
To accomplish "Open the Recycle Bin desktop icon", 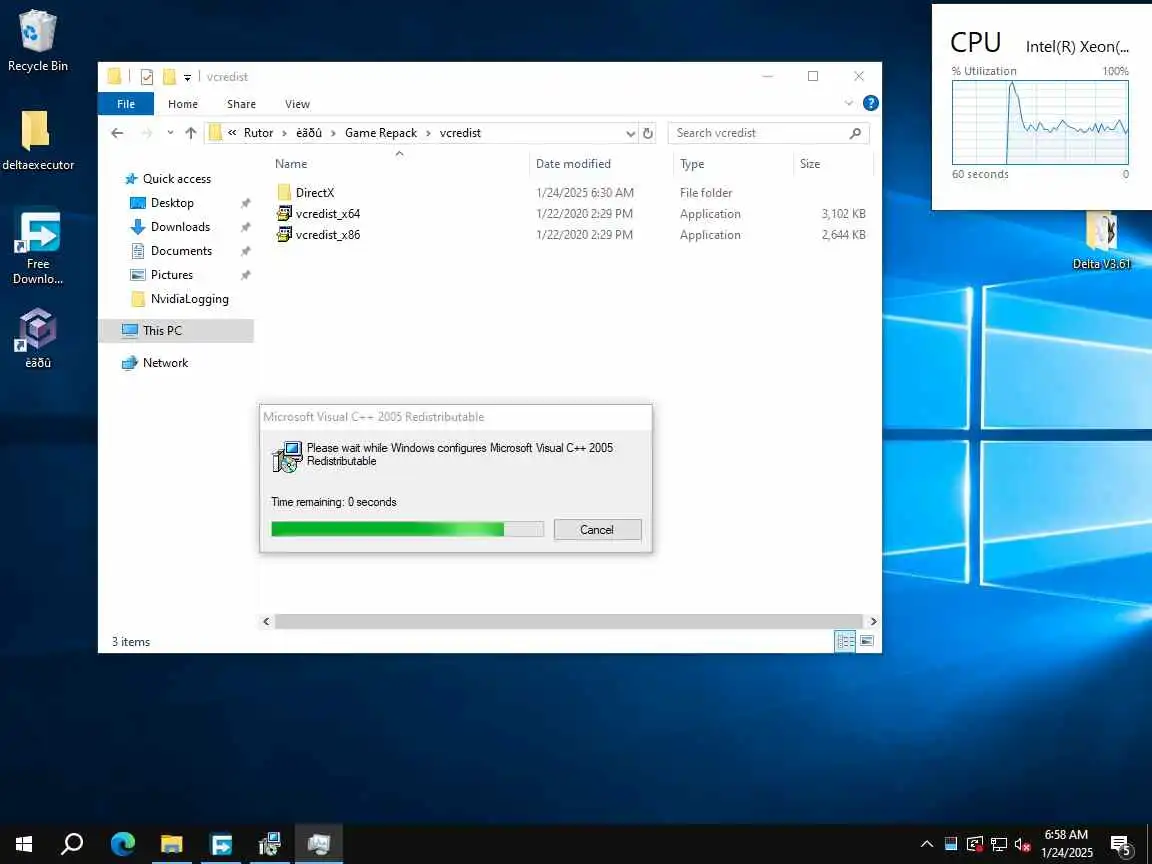I will (x=37, y=40).
